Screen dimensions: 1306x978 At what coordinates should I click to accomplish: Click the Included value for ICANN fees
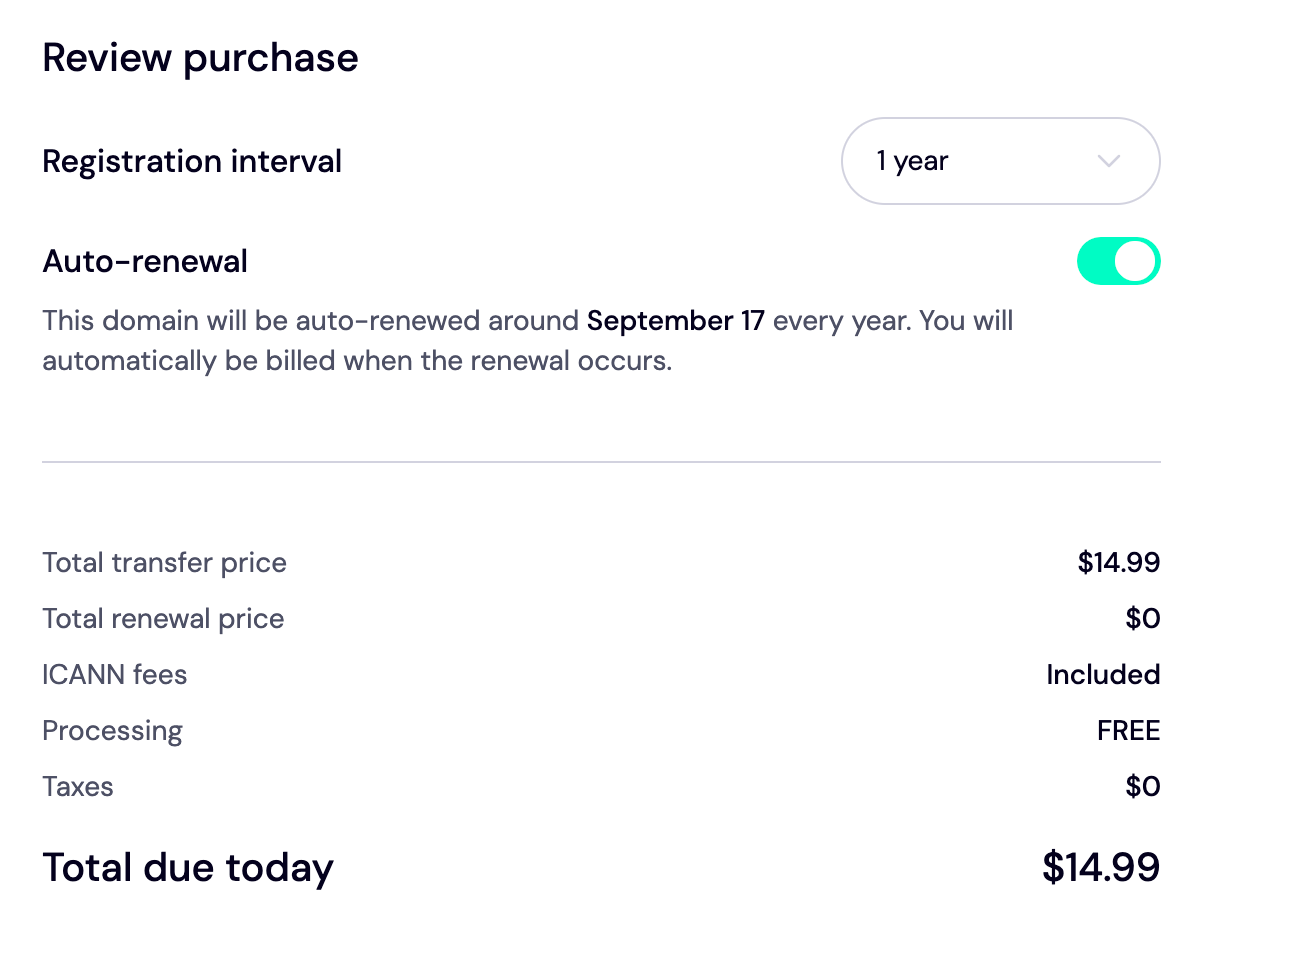[1102, 675]
